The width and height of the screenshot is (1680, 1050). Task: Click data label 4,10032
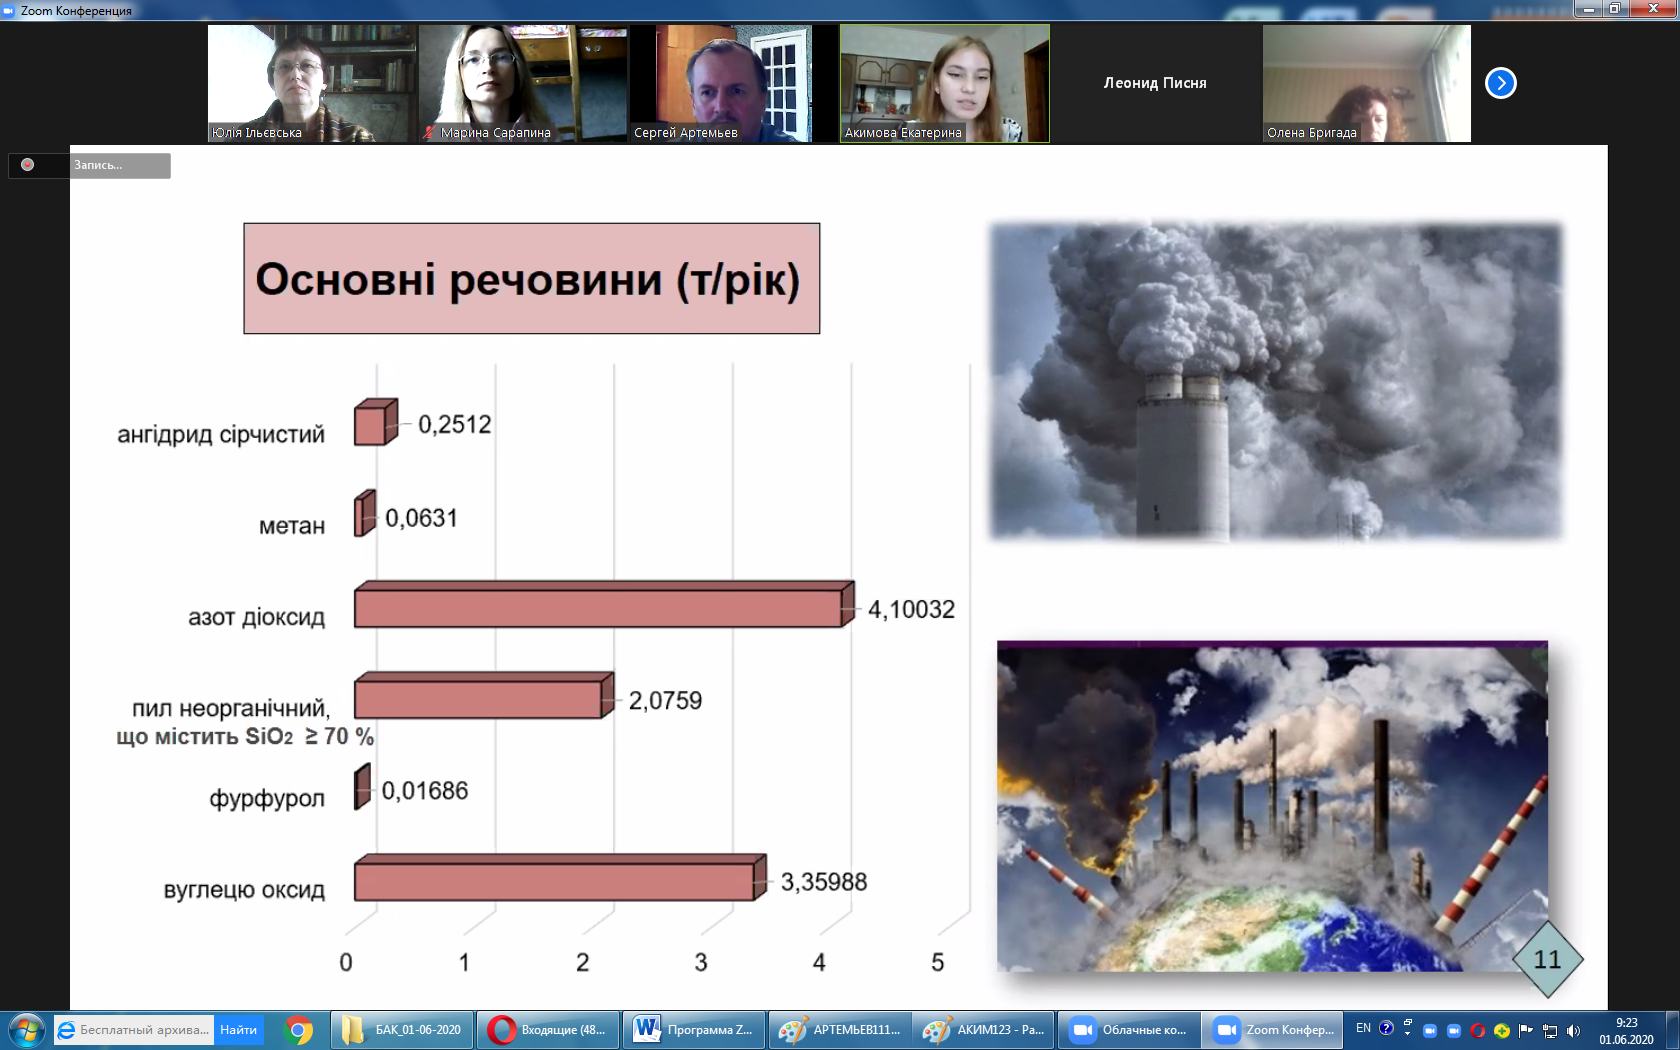(x=911, y=609)
